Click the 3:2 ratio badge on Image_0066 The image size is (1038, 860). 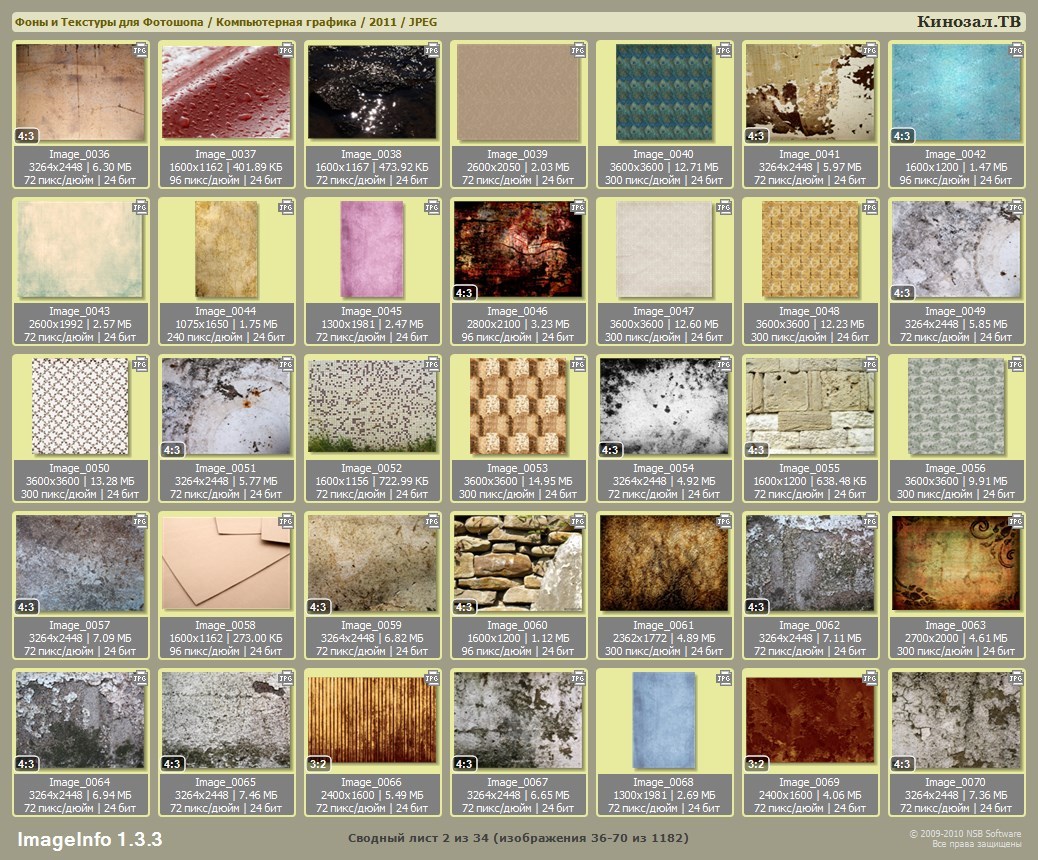[x=319, y=764]
